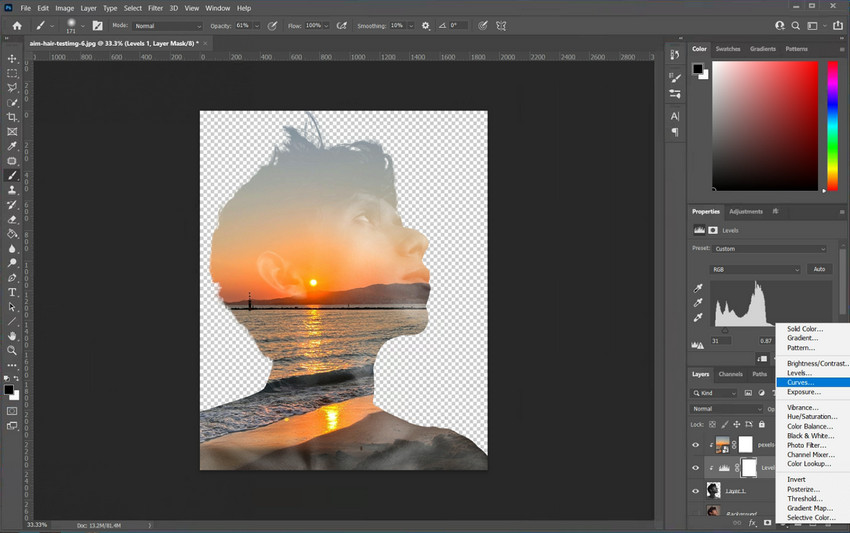The image size is (850, 533).
Task: Select the Path Selection tool
Action: coord(12,307)
